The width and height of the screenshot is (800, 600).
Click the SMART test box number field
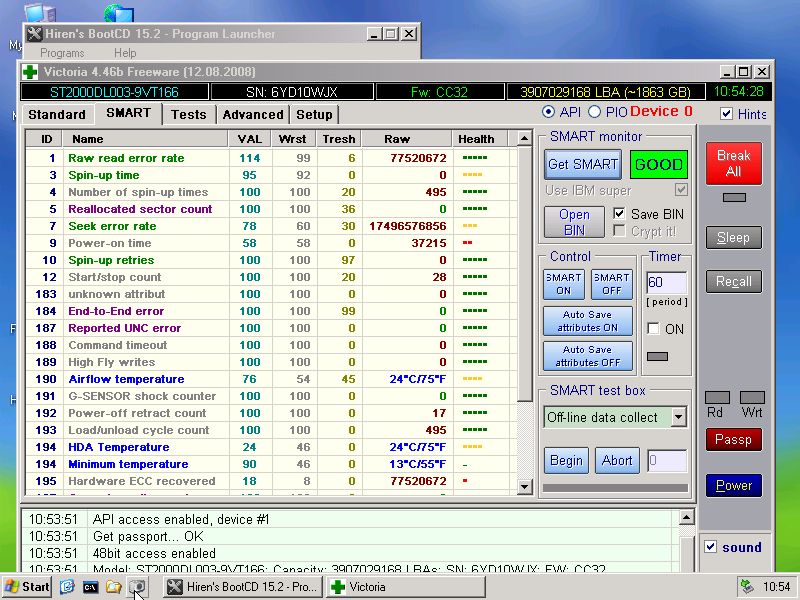[667, 461]
